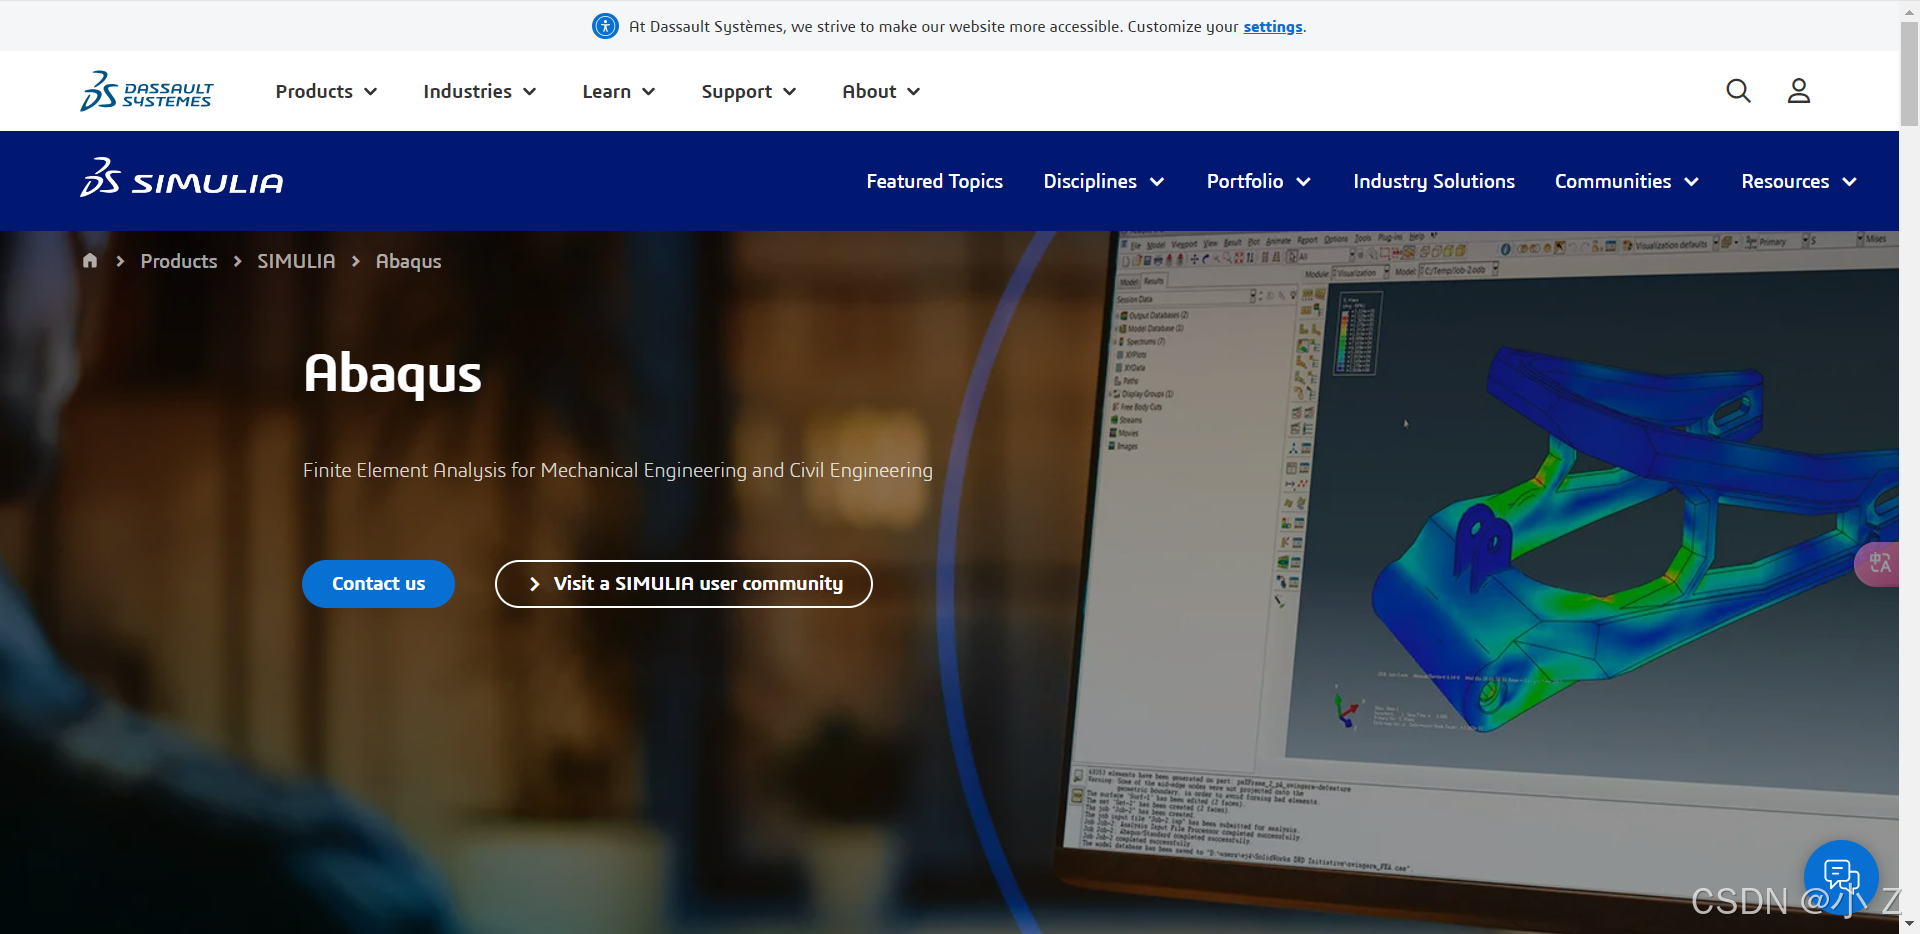The height and width of the screenshot is (934, 1920).
Task: Expand the Industries dropdown menu
Action: tap(480, 91)
